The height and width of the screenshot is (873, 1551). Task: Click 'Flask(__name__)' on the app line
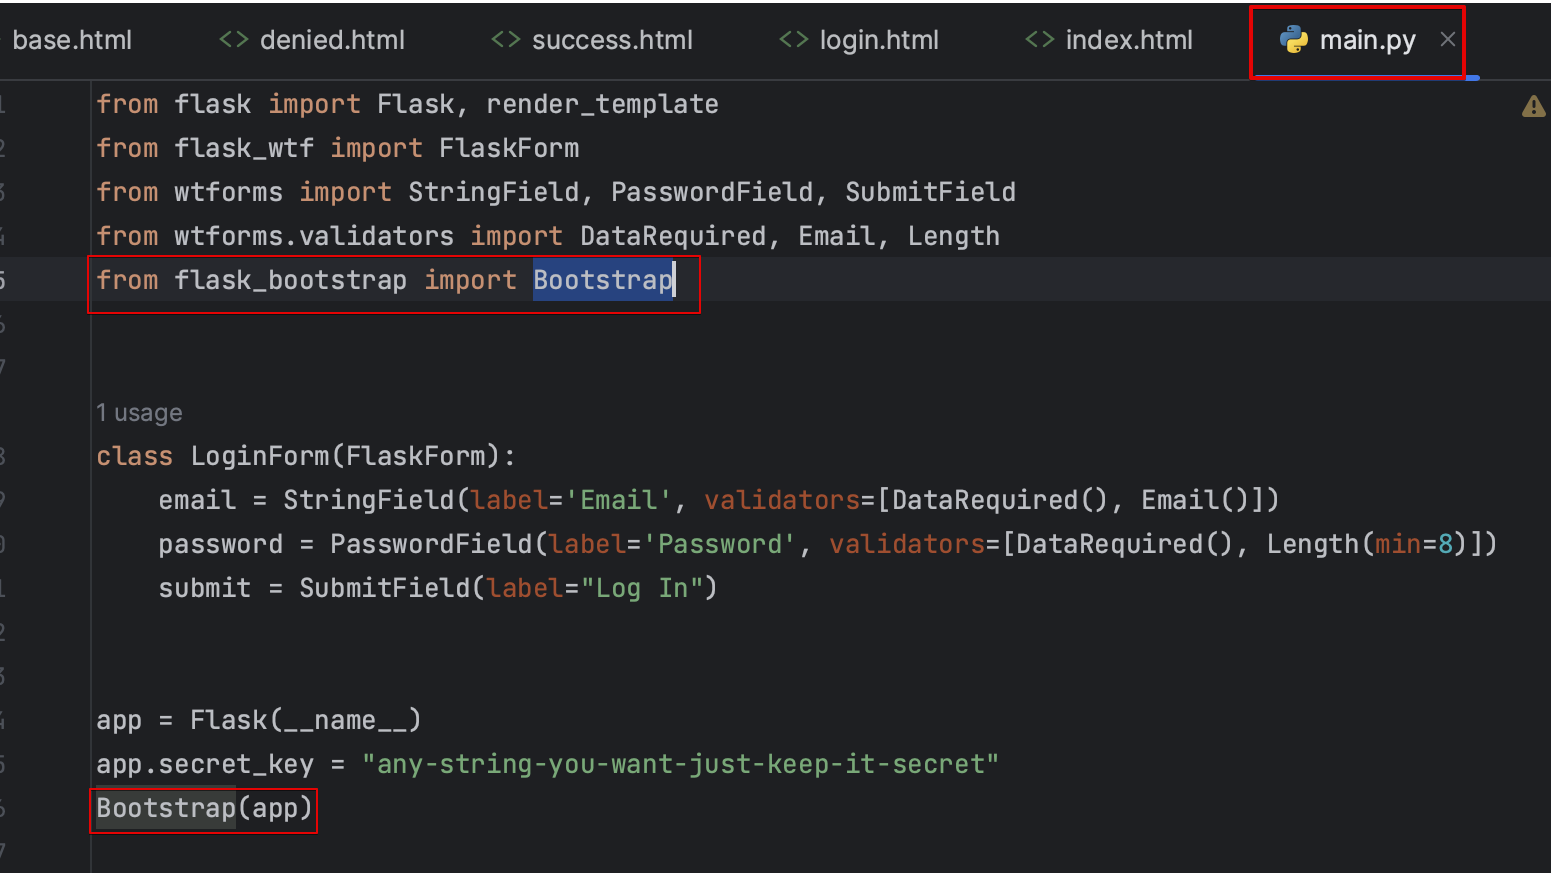[x=306, y=720]
